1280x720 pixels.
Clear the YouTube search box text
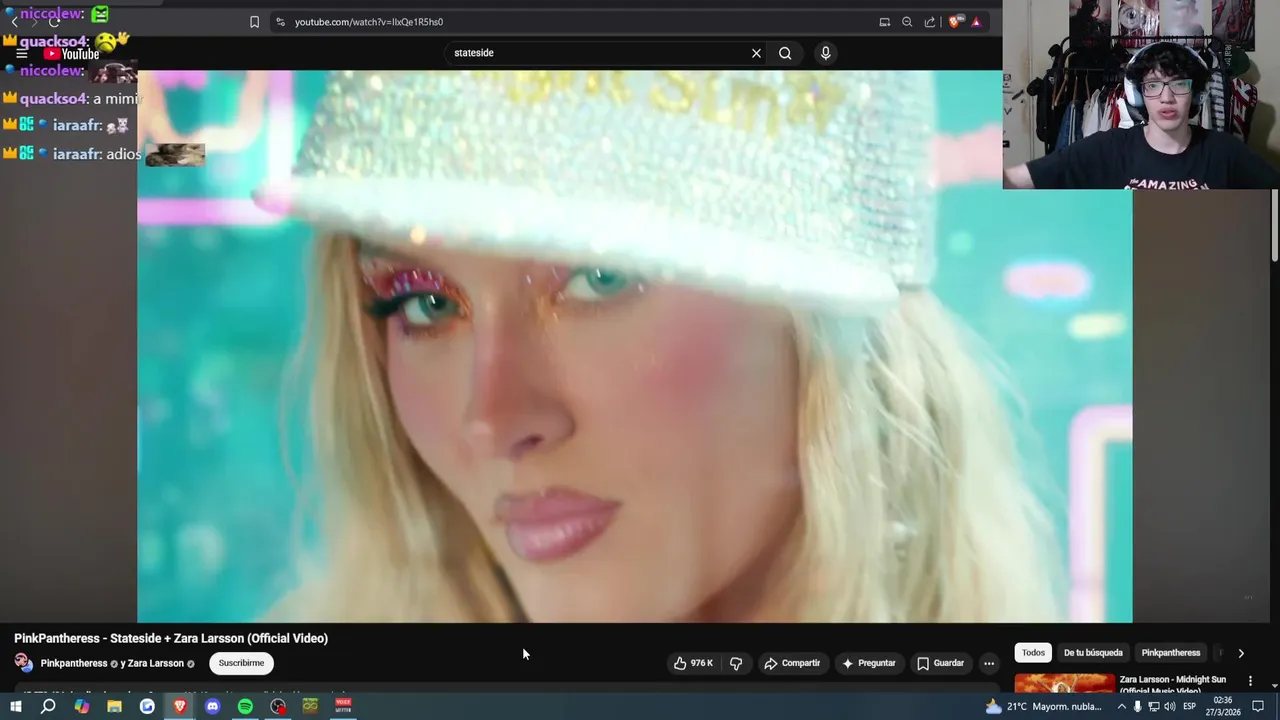pos(756,53)
